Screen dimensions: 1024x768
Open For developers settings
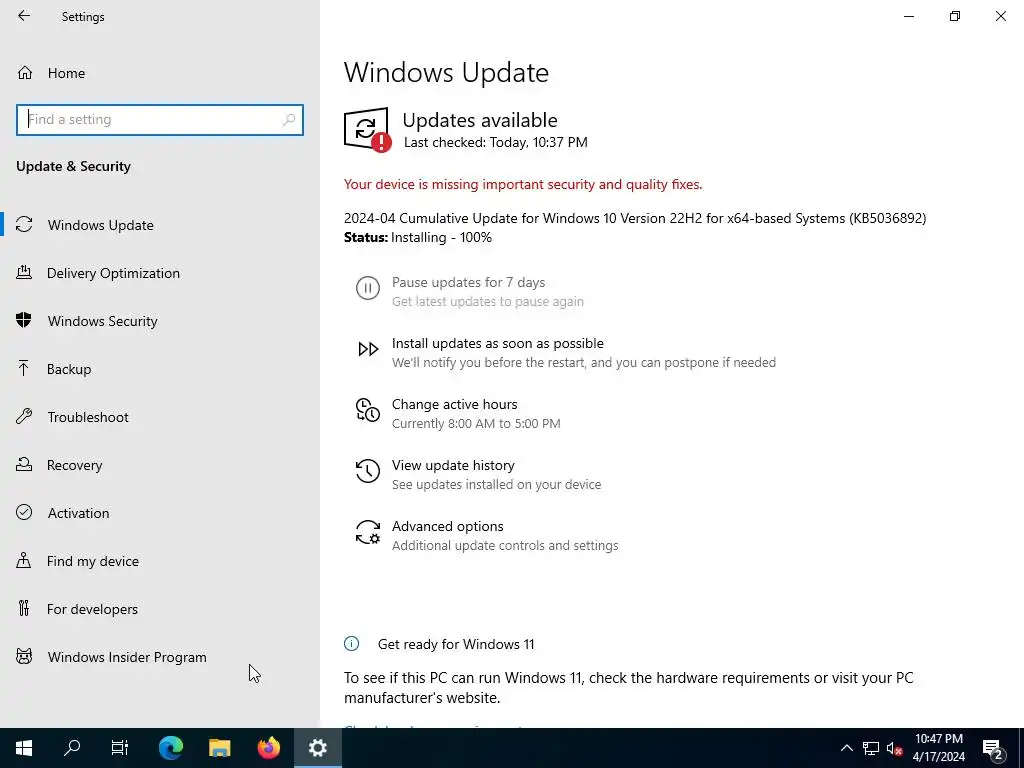[x=160, y=609]
